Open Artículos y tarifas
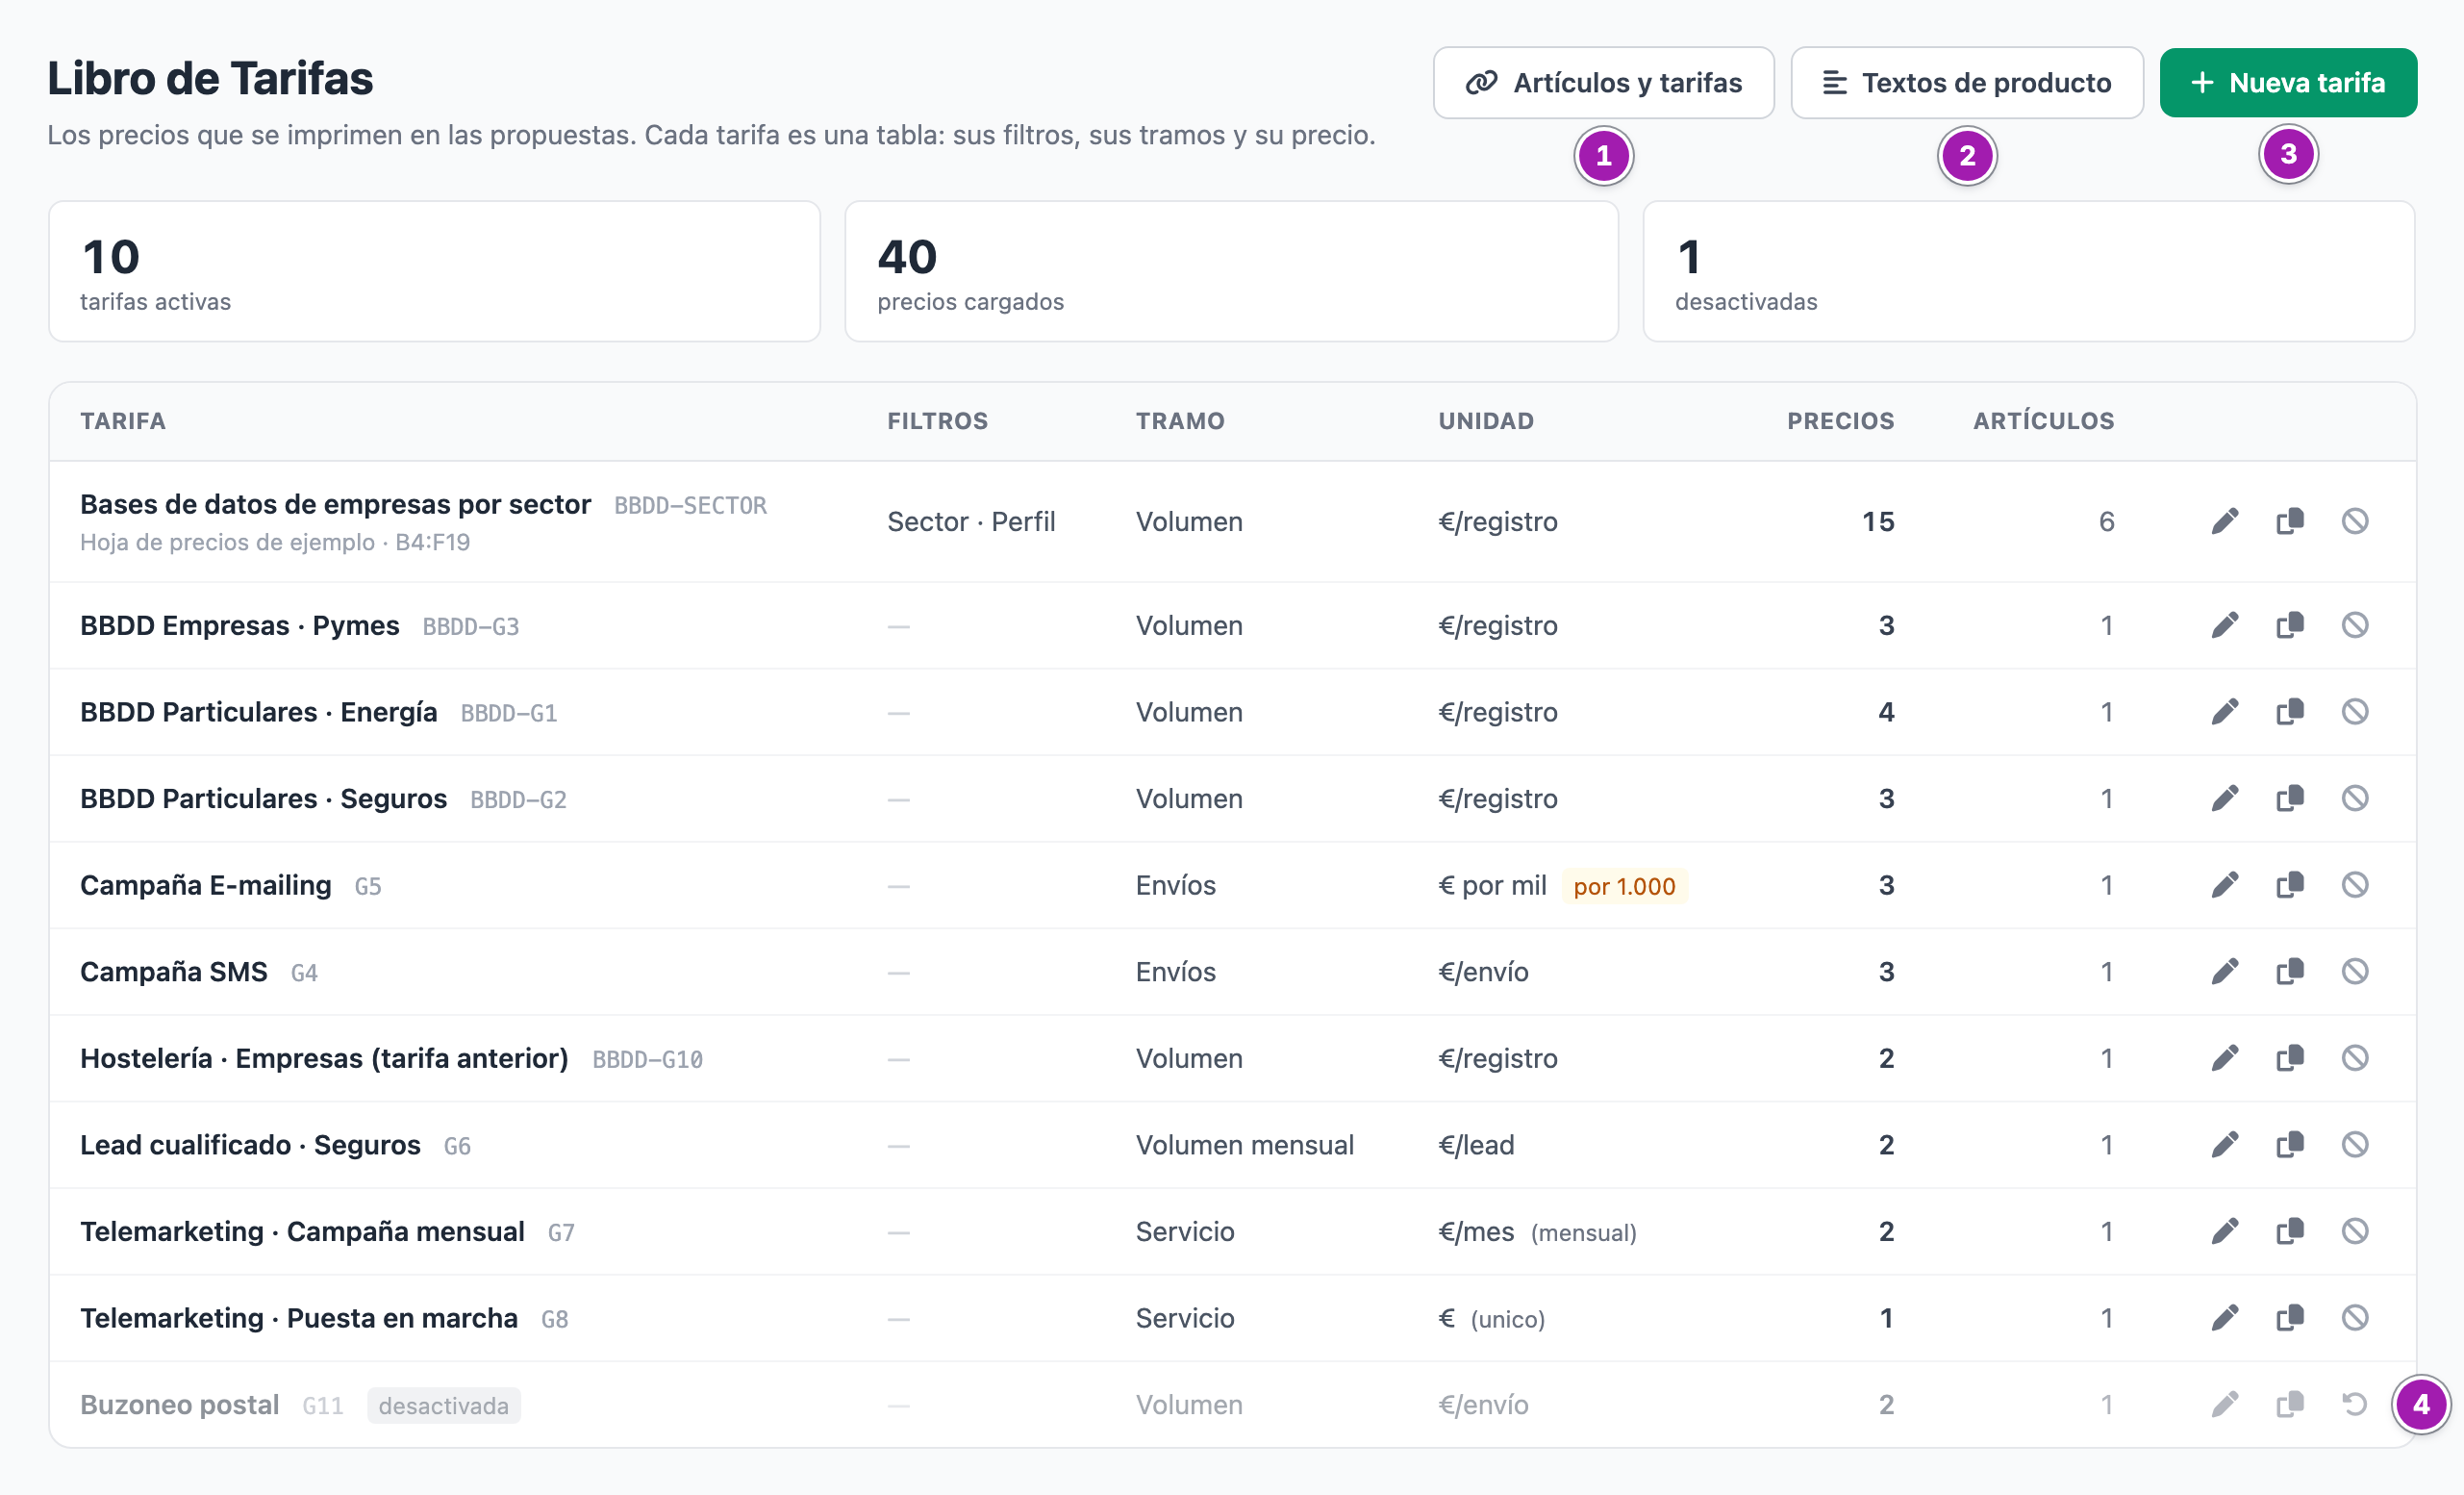 pos(1603,83)
